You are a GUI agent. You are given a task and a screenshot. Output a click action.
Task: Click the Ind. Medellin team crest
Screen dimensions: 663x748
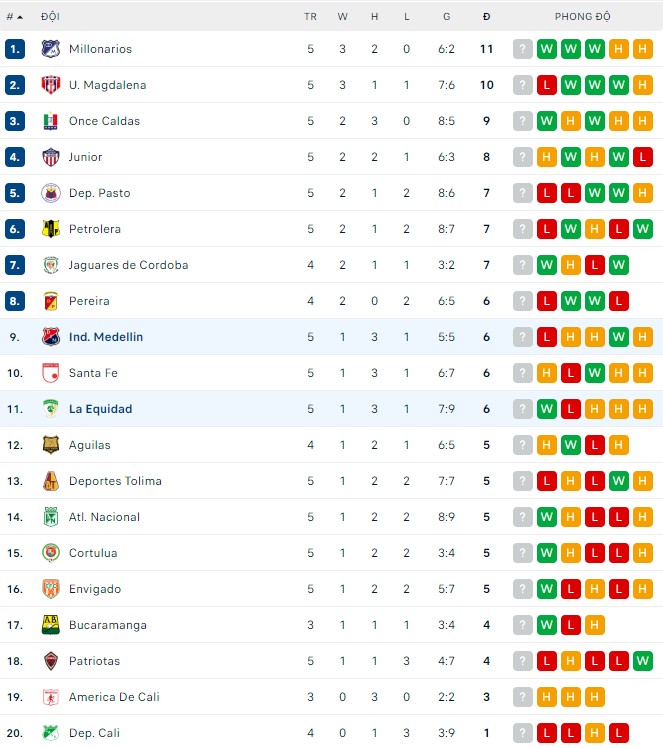[x=50, y=337]
